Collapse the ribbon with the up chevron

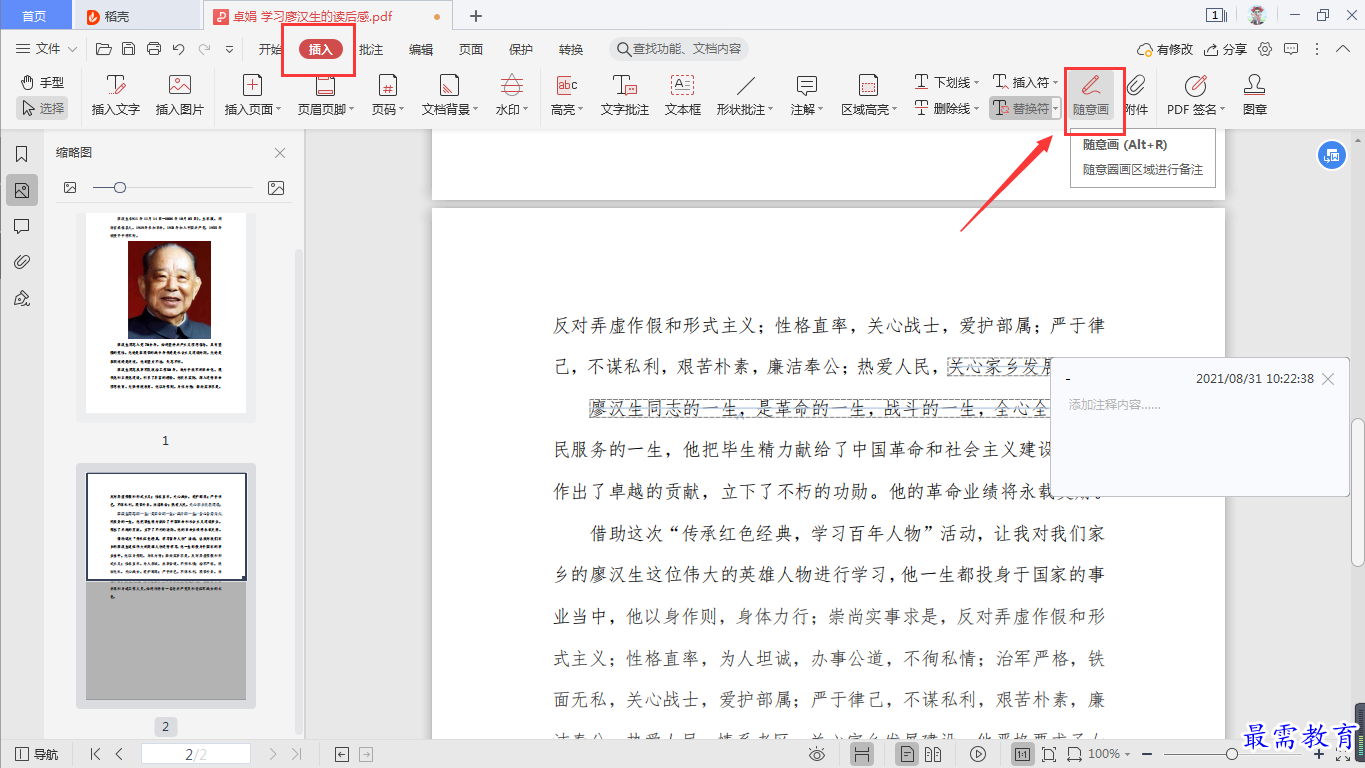[1345, 49]
